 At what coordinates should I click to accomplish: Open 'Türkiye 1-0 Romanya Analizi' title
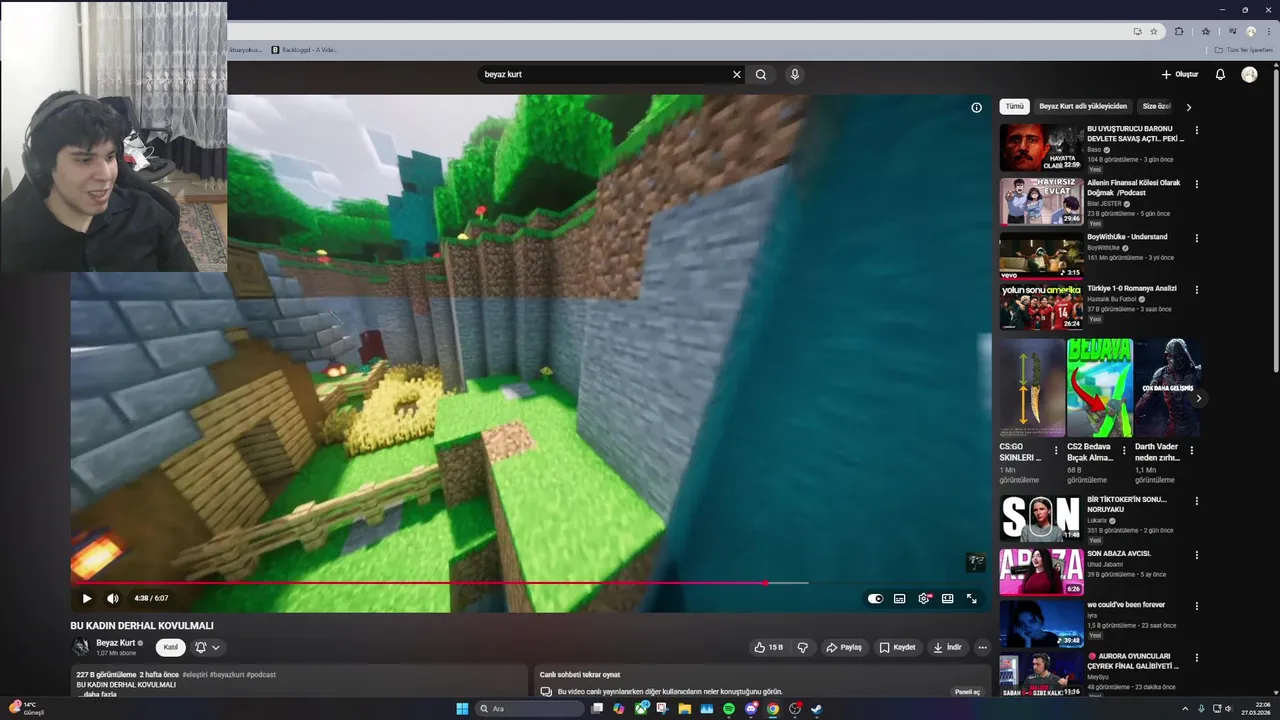point(1132,288)
